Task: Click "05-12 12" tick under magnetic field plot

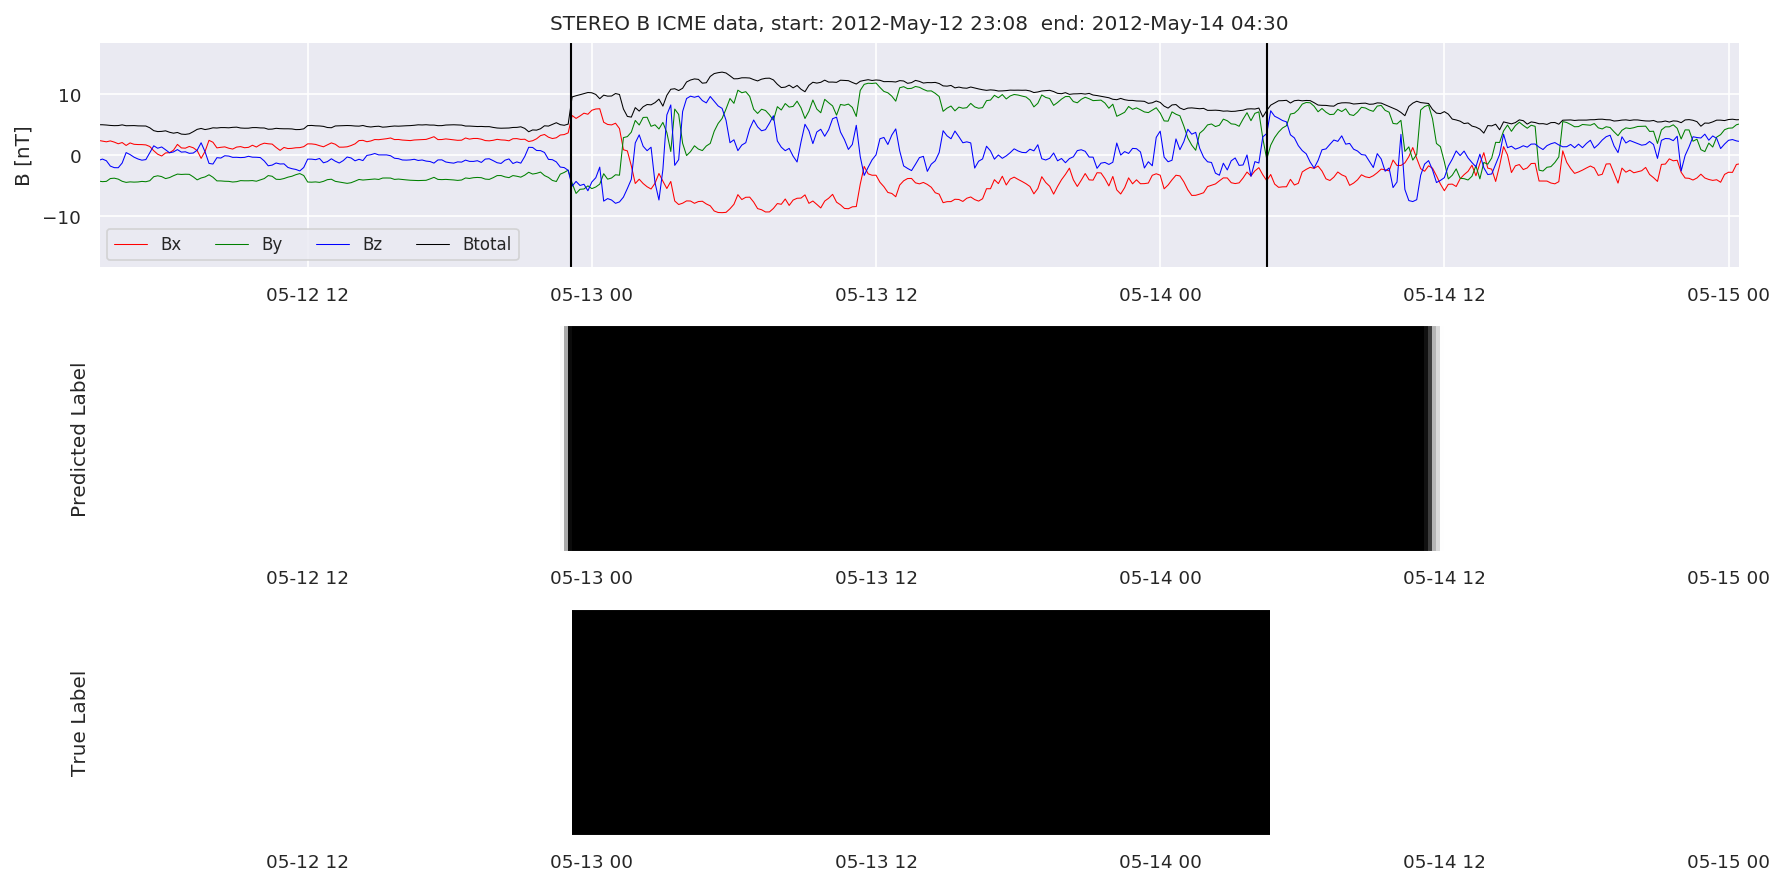Action: (x=307, y=295)
